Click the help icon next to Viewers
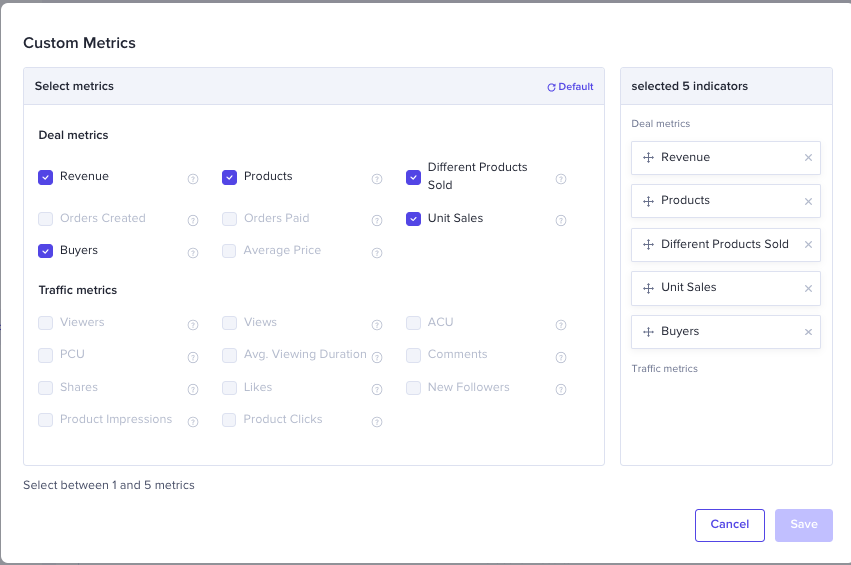Image resolution: width=851 pixels, height=565 pixels. (x=193, y=325)
